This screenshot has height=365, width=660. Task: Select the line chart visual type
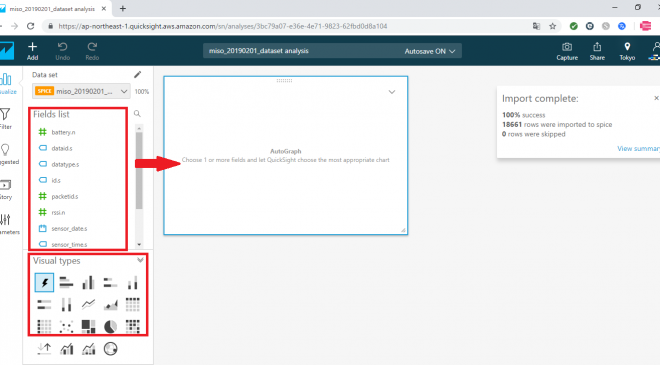tap(88, 304)
